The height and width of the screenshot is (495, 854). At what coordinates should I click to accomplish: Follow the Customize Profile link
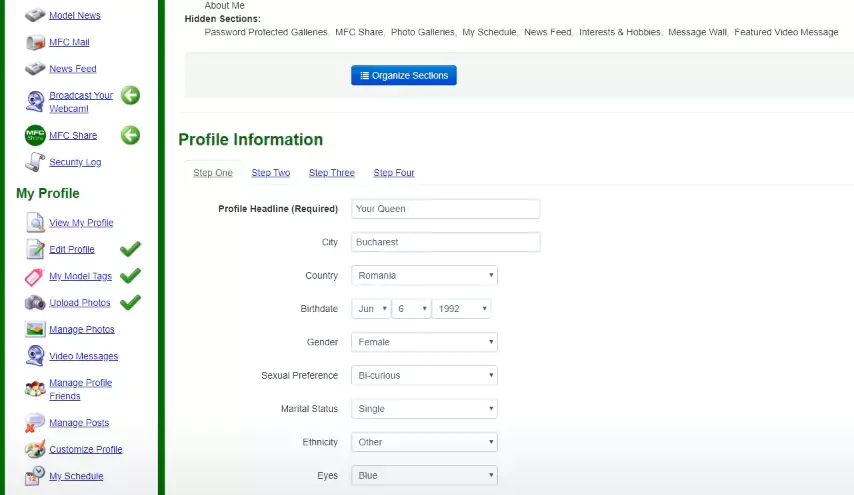click(86, 449)
